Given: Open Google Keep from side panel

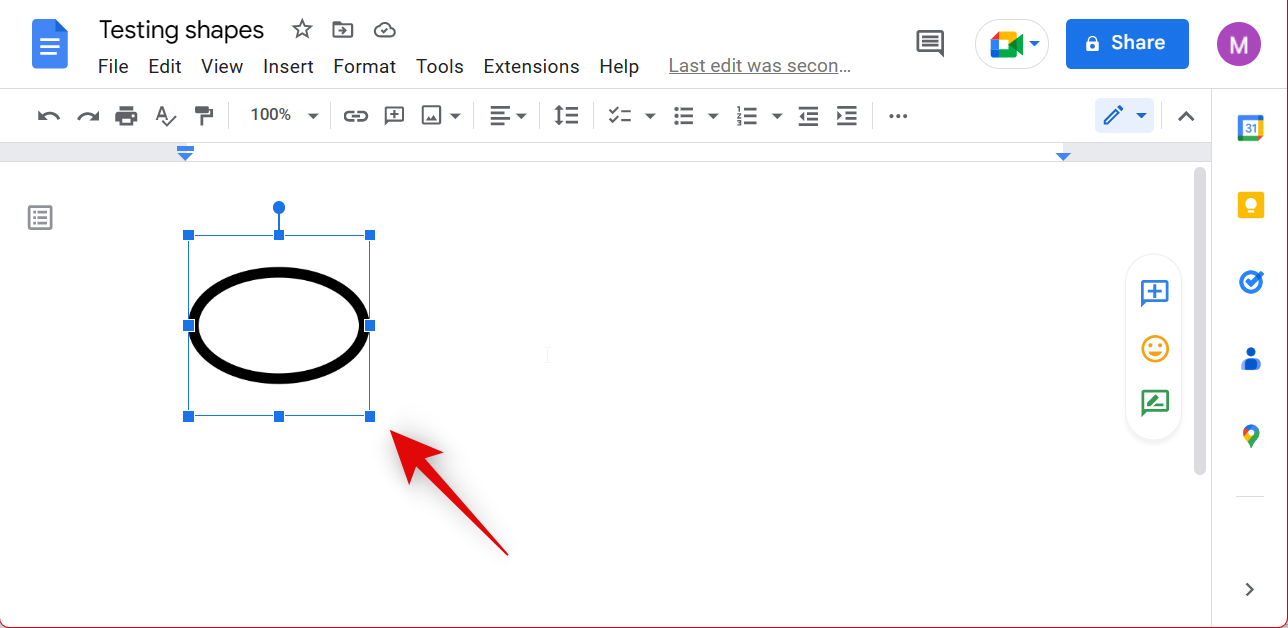Looking at the screenshot, I should click(1250, 205).
